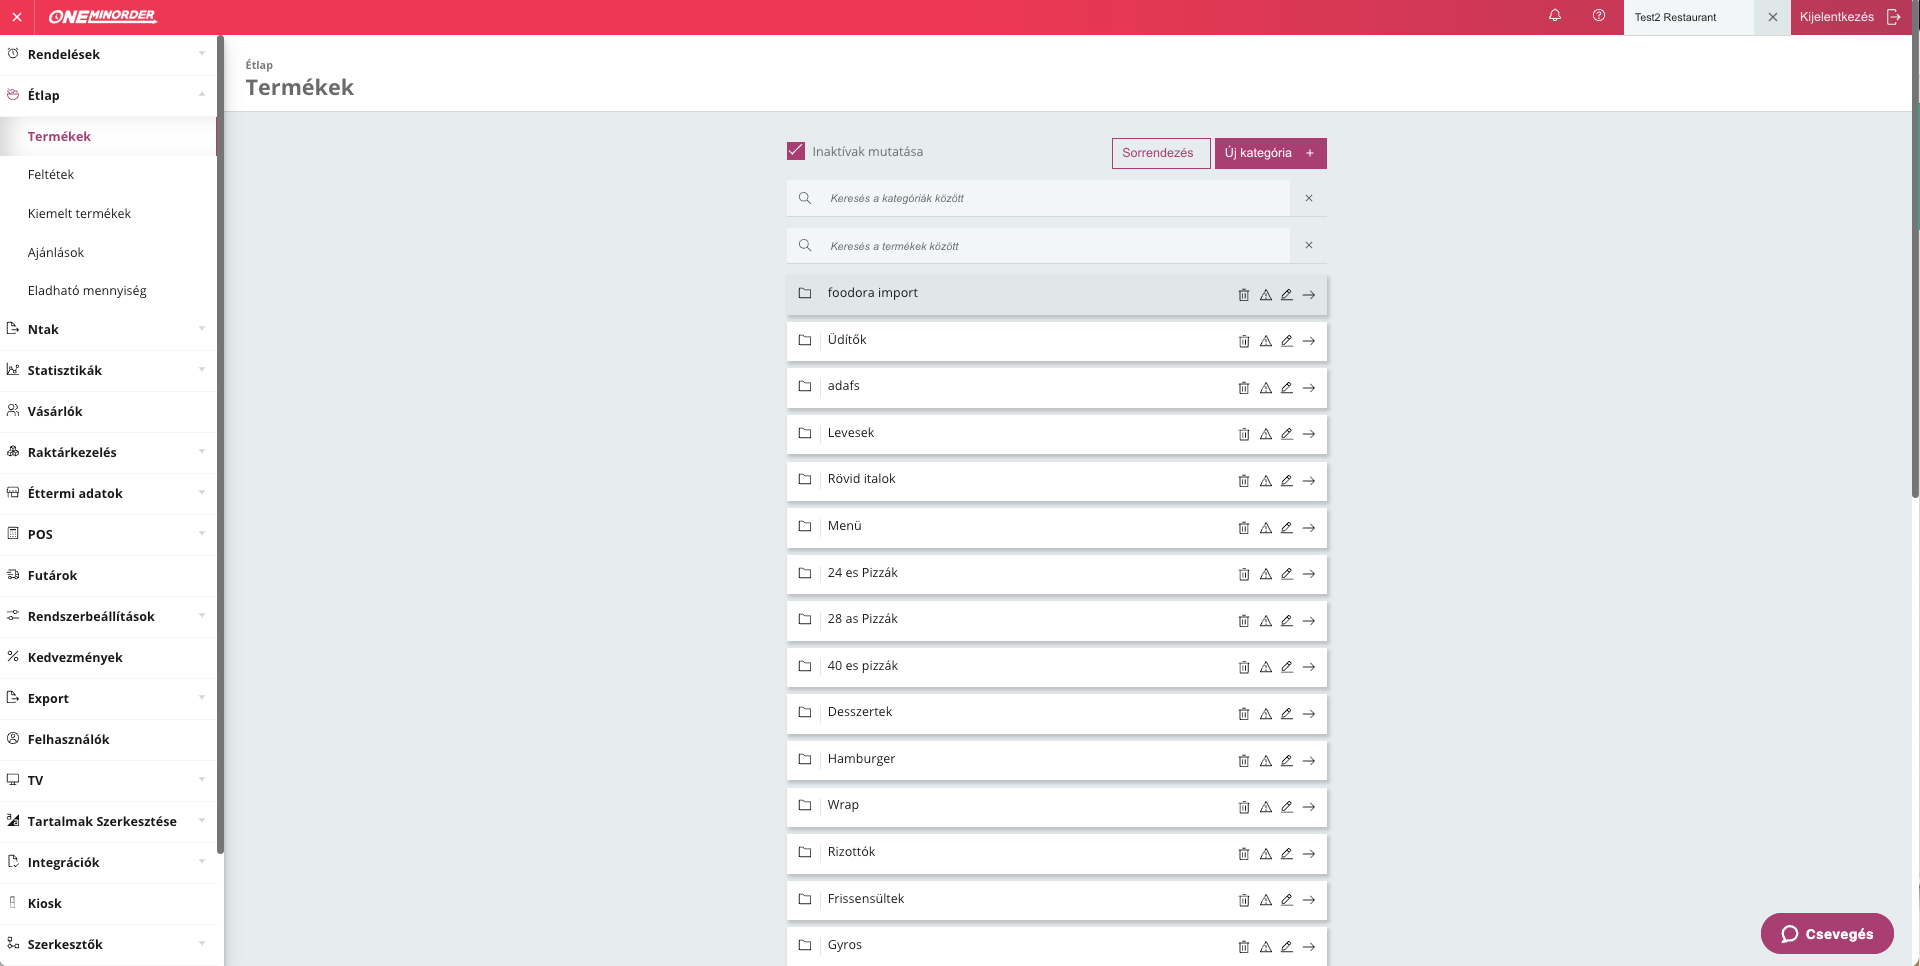Focus the product search input field
1920x966 pixels.
coord(1050,246)
